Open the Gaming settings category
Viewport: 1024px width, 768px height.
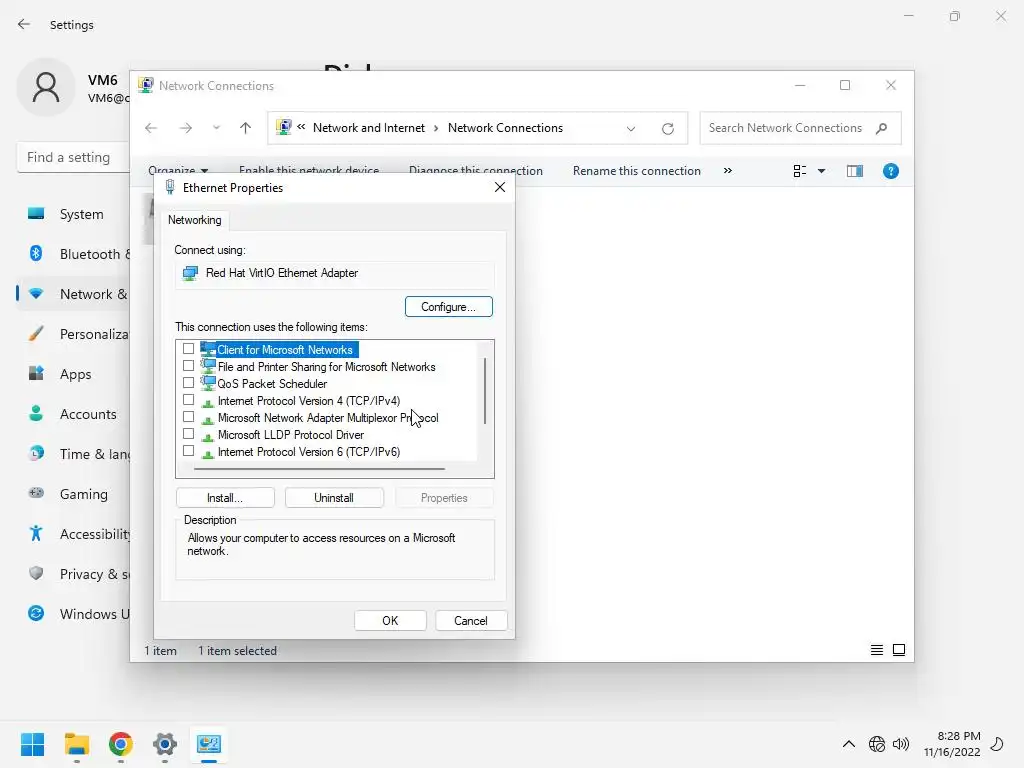pos(73,494)
